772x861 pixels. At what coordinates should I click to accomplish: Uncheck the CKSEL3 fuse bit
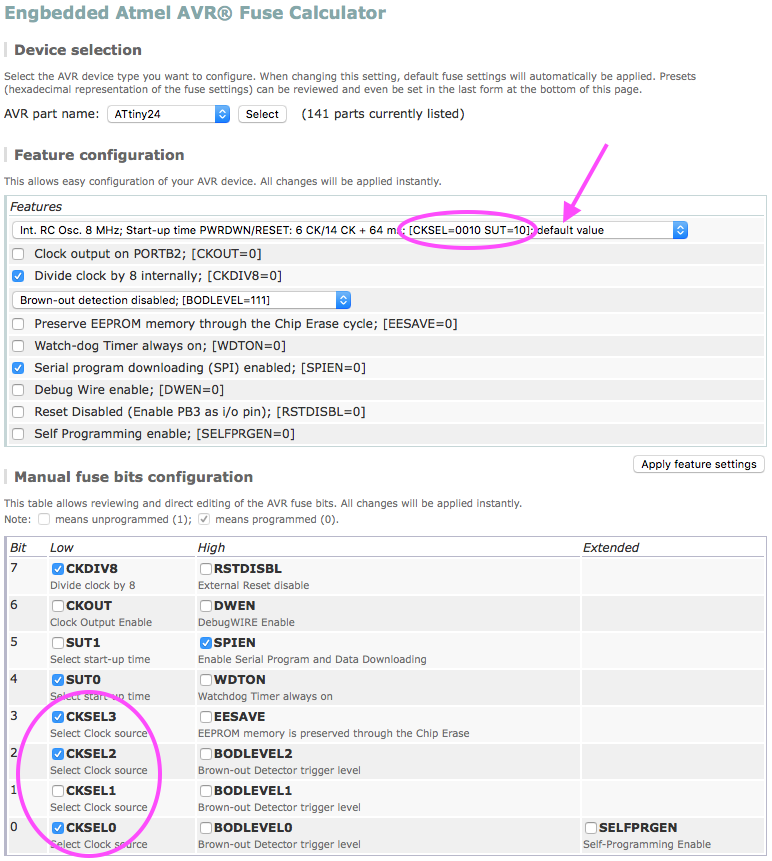[x=58, y=717]
